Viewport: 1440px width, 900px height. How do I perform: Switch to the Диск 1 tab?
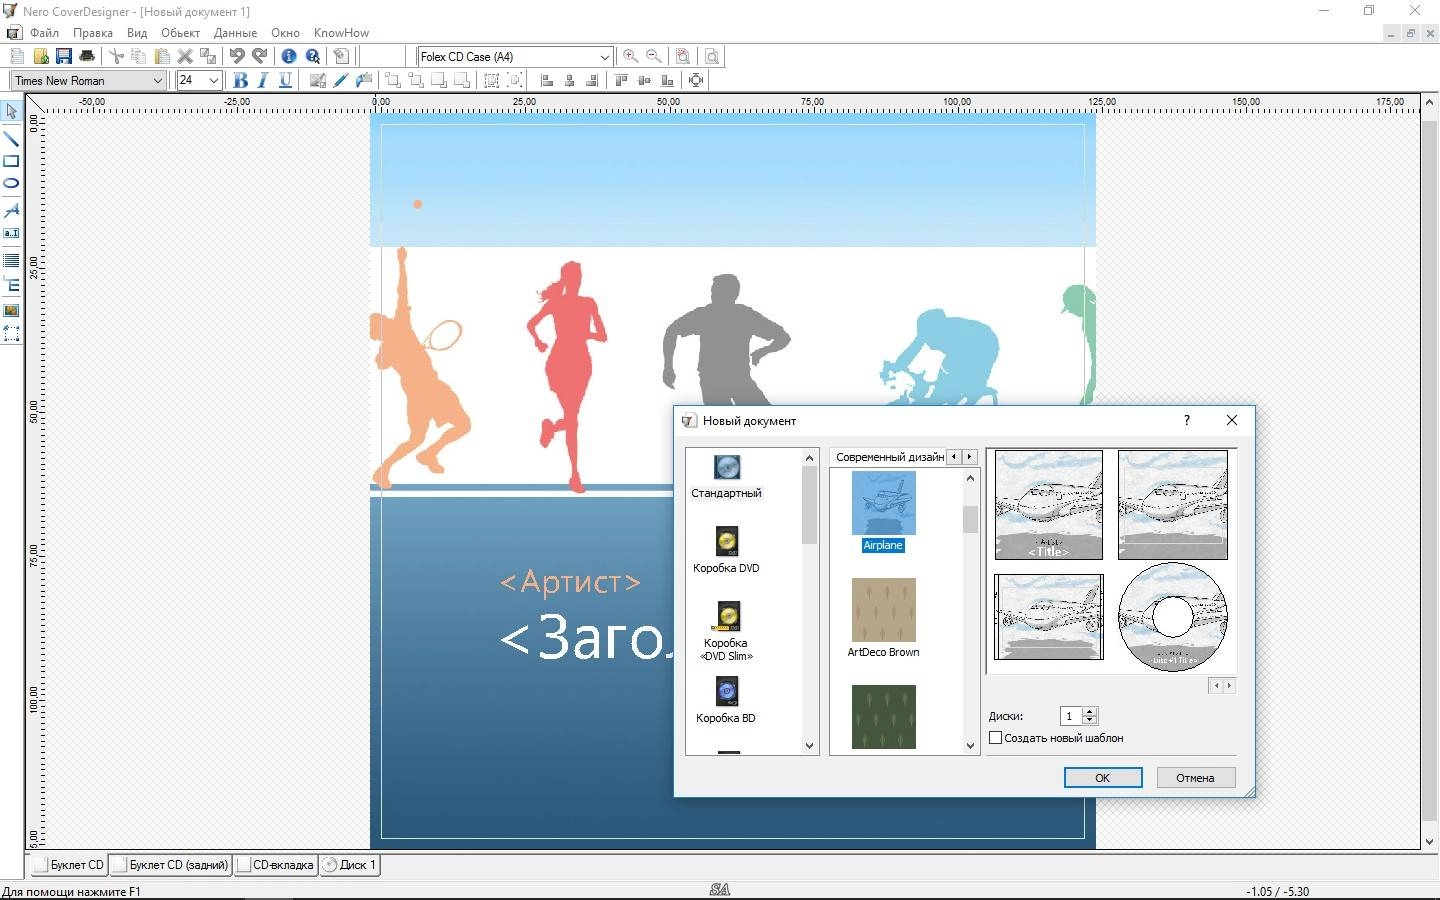[x=349, y=865]
